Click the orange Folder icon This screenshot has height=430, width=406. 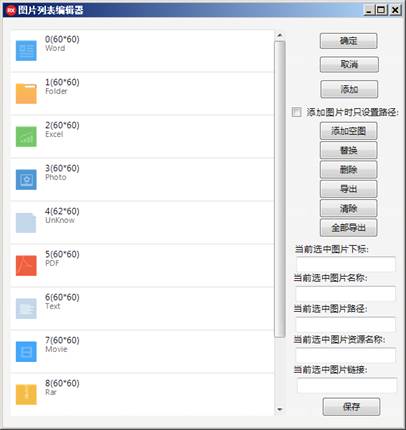[26, 94]
